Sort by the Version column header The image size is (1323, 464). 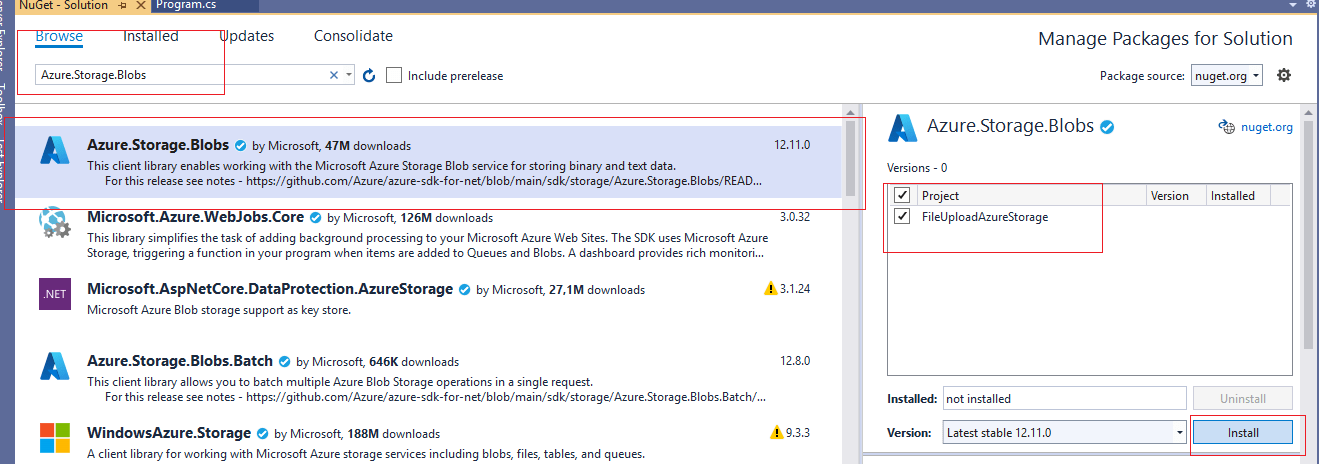coord(1176,195)
